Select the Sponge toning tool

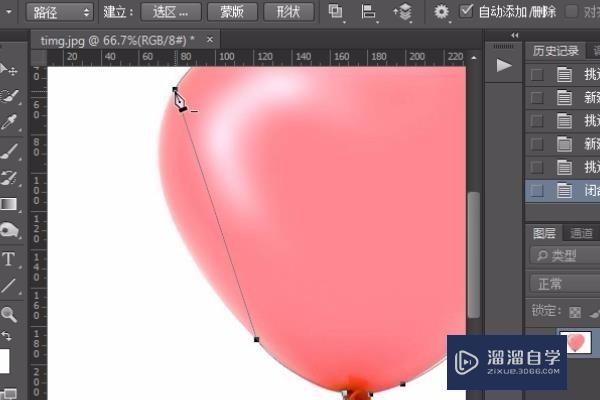pyautogui.click(x=9, y=231)
